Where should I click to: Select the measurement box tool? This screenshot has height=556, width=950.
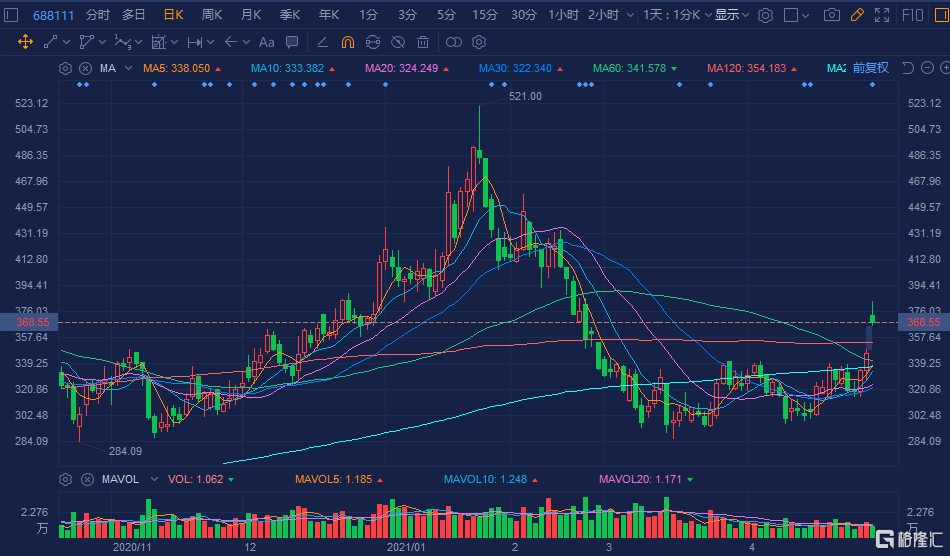pyautogui.click(x=158, y=42)
